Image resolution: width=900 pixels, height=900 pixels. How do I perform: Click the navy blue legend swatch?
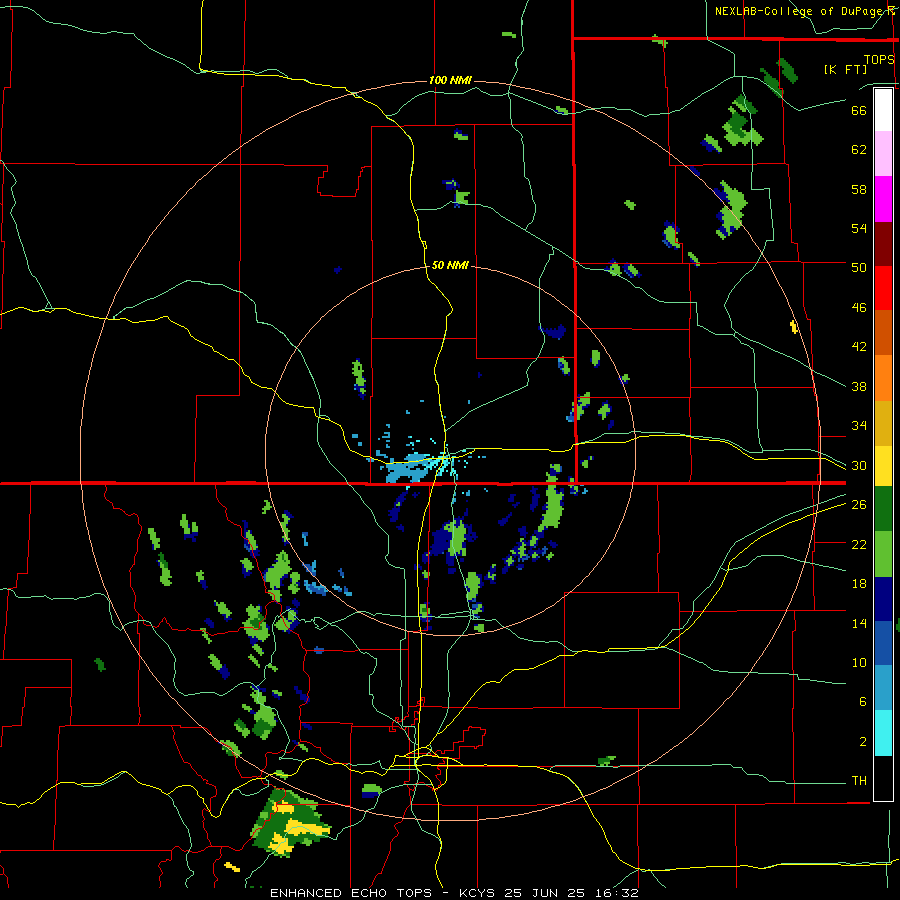pyautogui.click(x=883, y=599)
